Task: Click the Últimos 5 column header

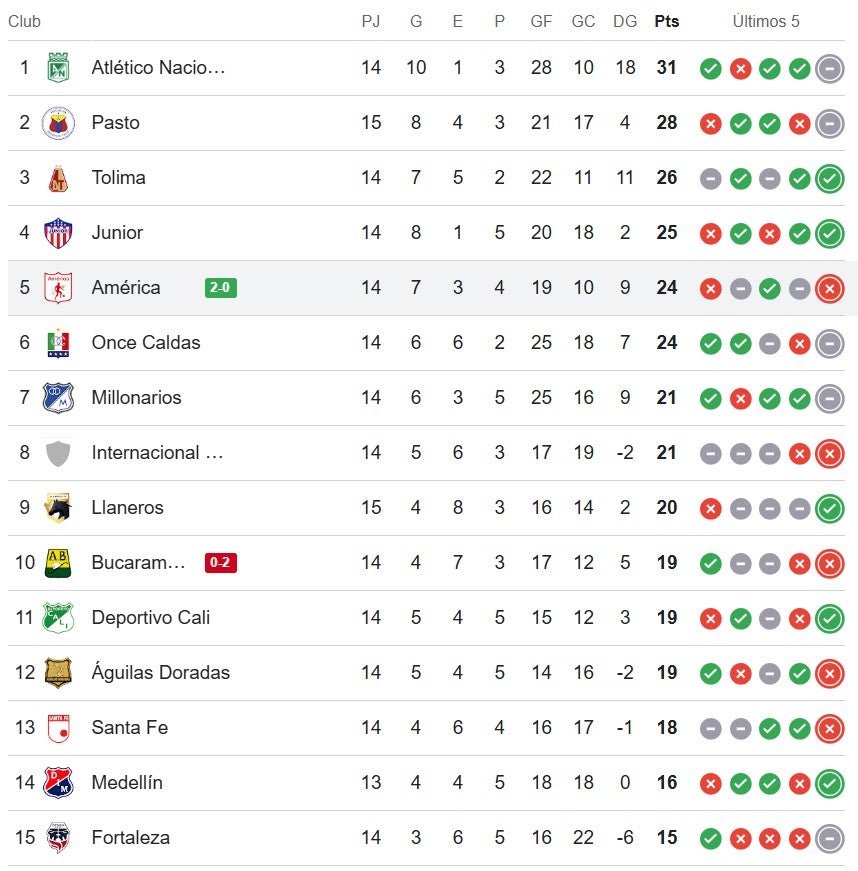Action: [x=766, y=22]
